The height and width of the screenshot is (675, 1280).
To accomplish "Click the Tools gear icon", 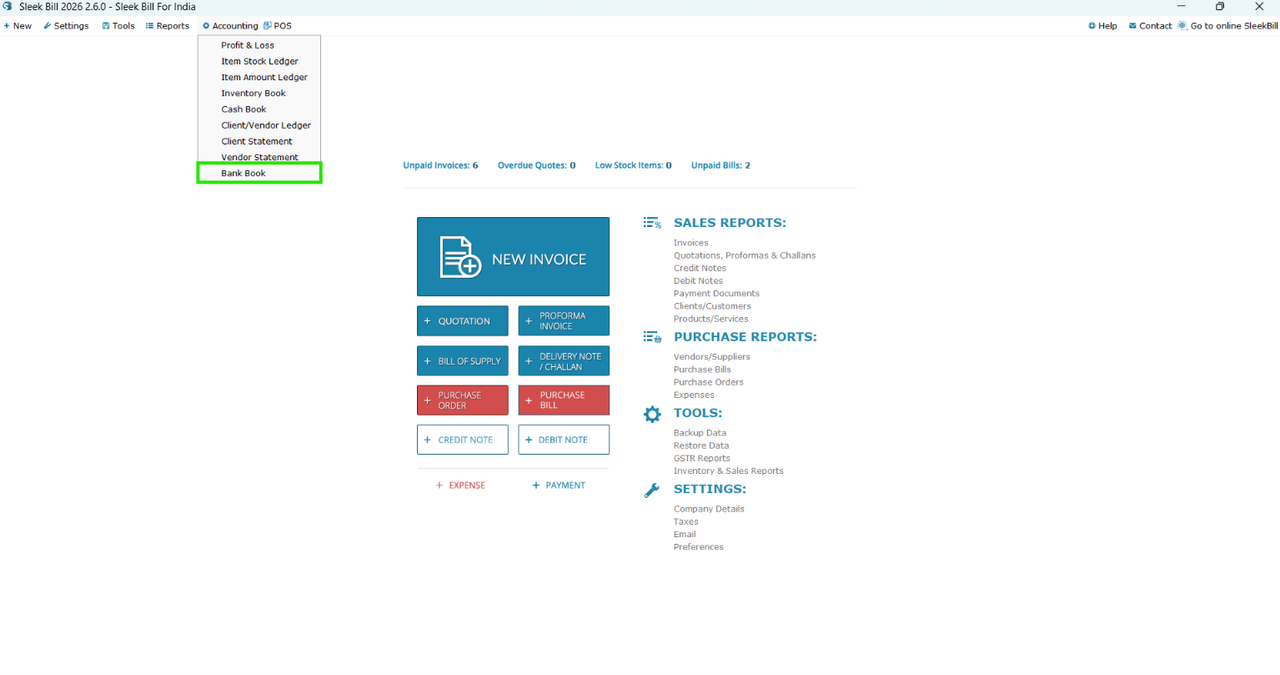I will point(652,414).
